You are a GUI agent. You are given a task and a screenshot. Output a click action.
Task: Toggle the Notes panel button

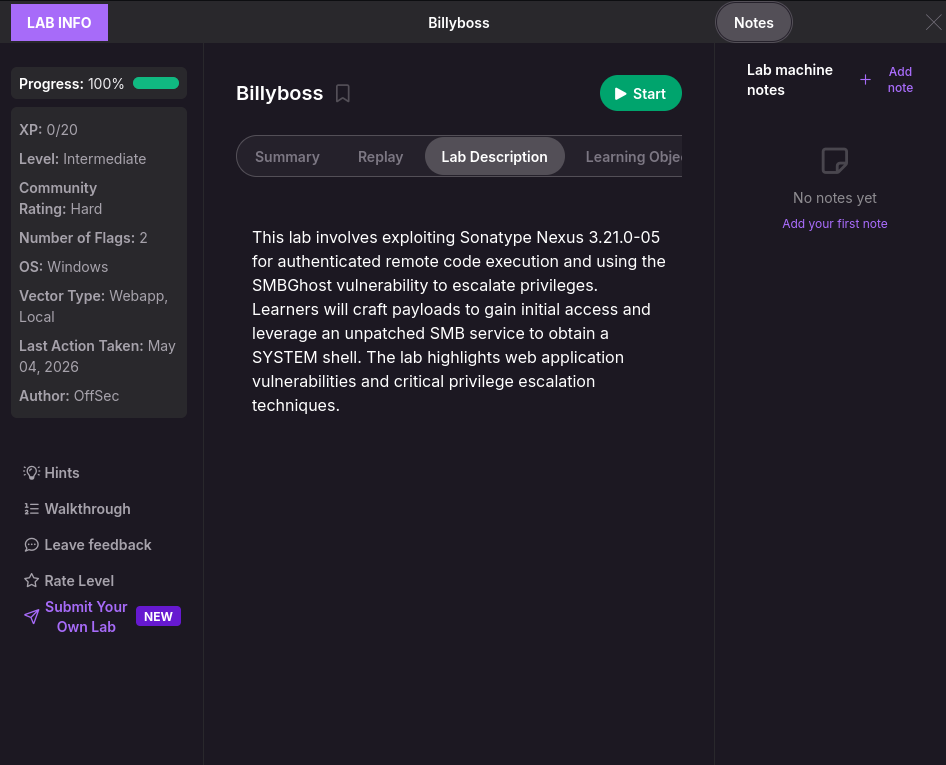pos(754,23)
